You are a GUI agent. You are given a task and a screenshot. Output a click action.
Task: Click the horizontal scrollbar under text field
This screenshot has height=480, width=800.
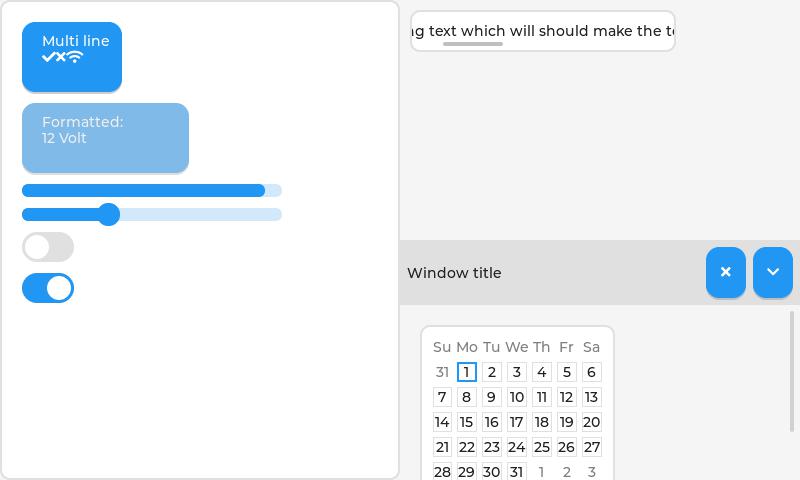[x=473, y=44]
